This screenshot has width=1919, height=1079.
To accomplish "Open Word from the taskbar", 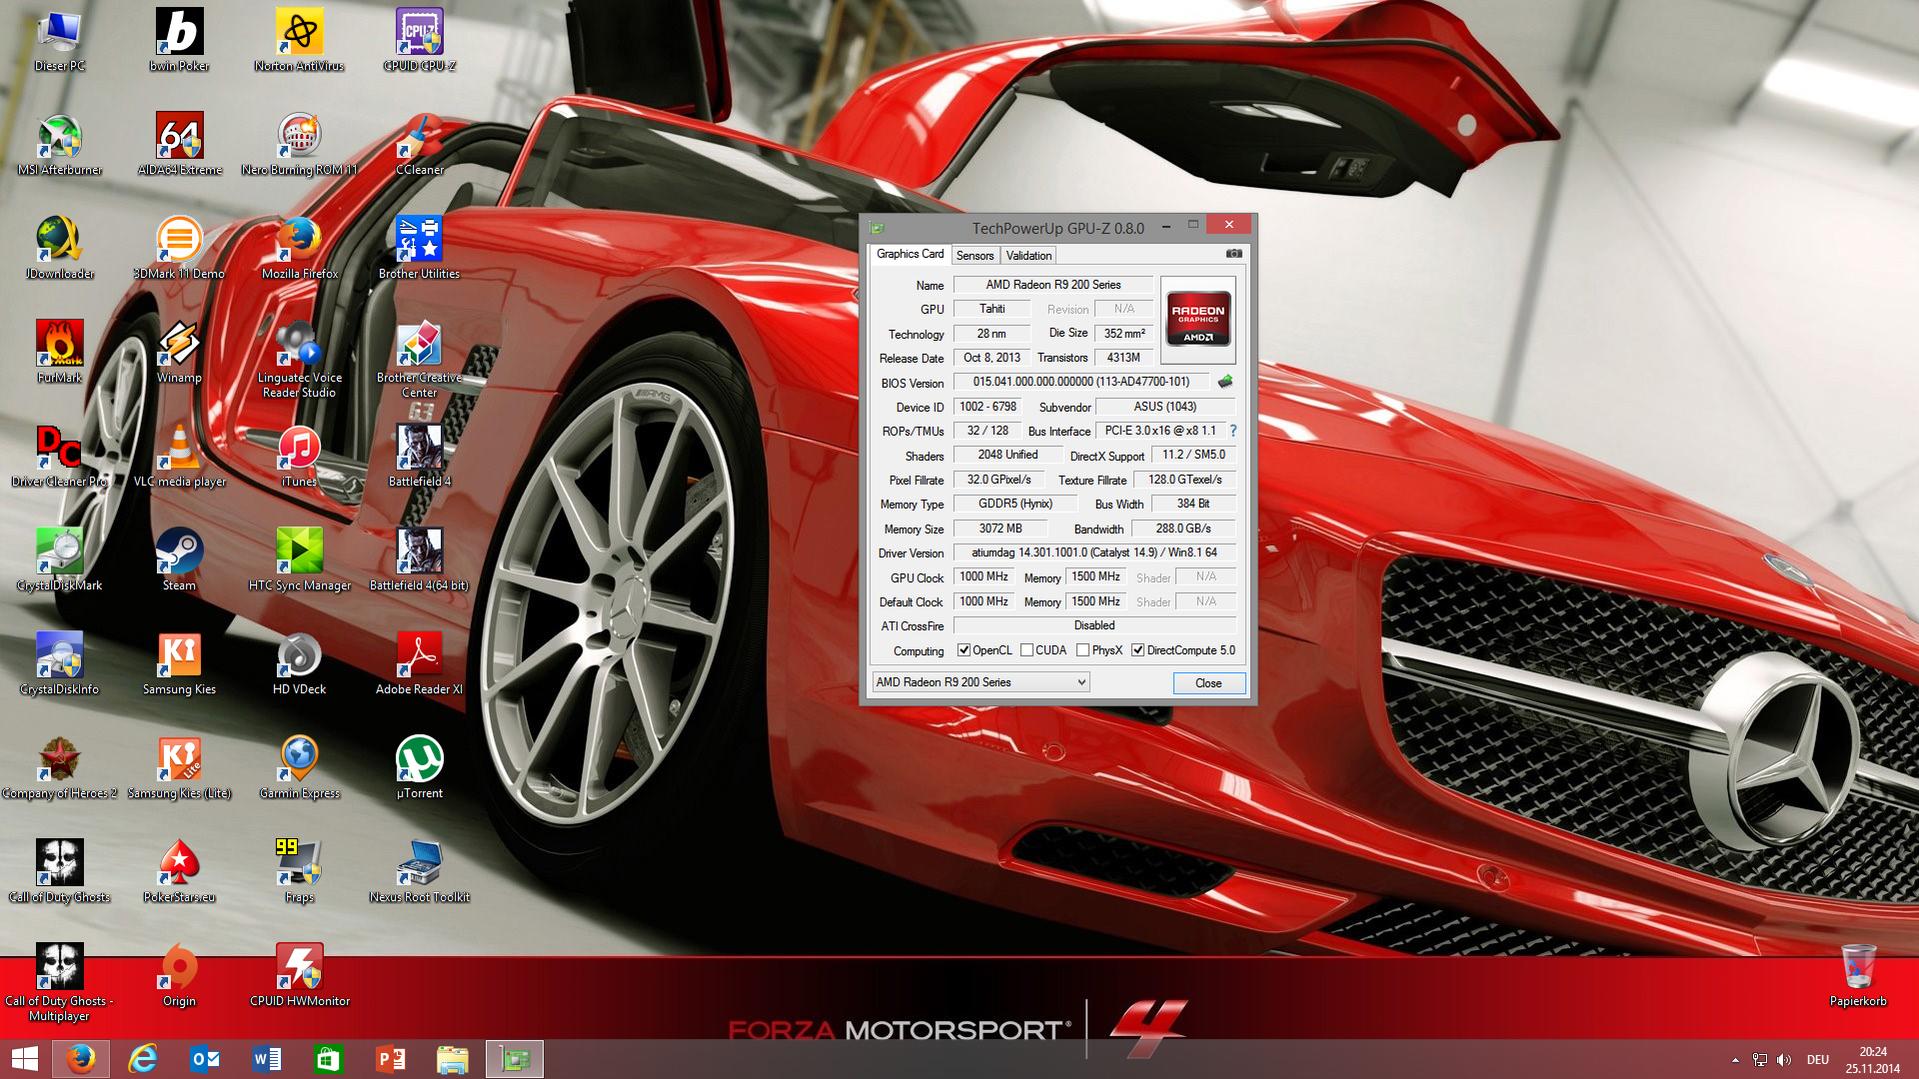I will point(267,1059).
